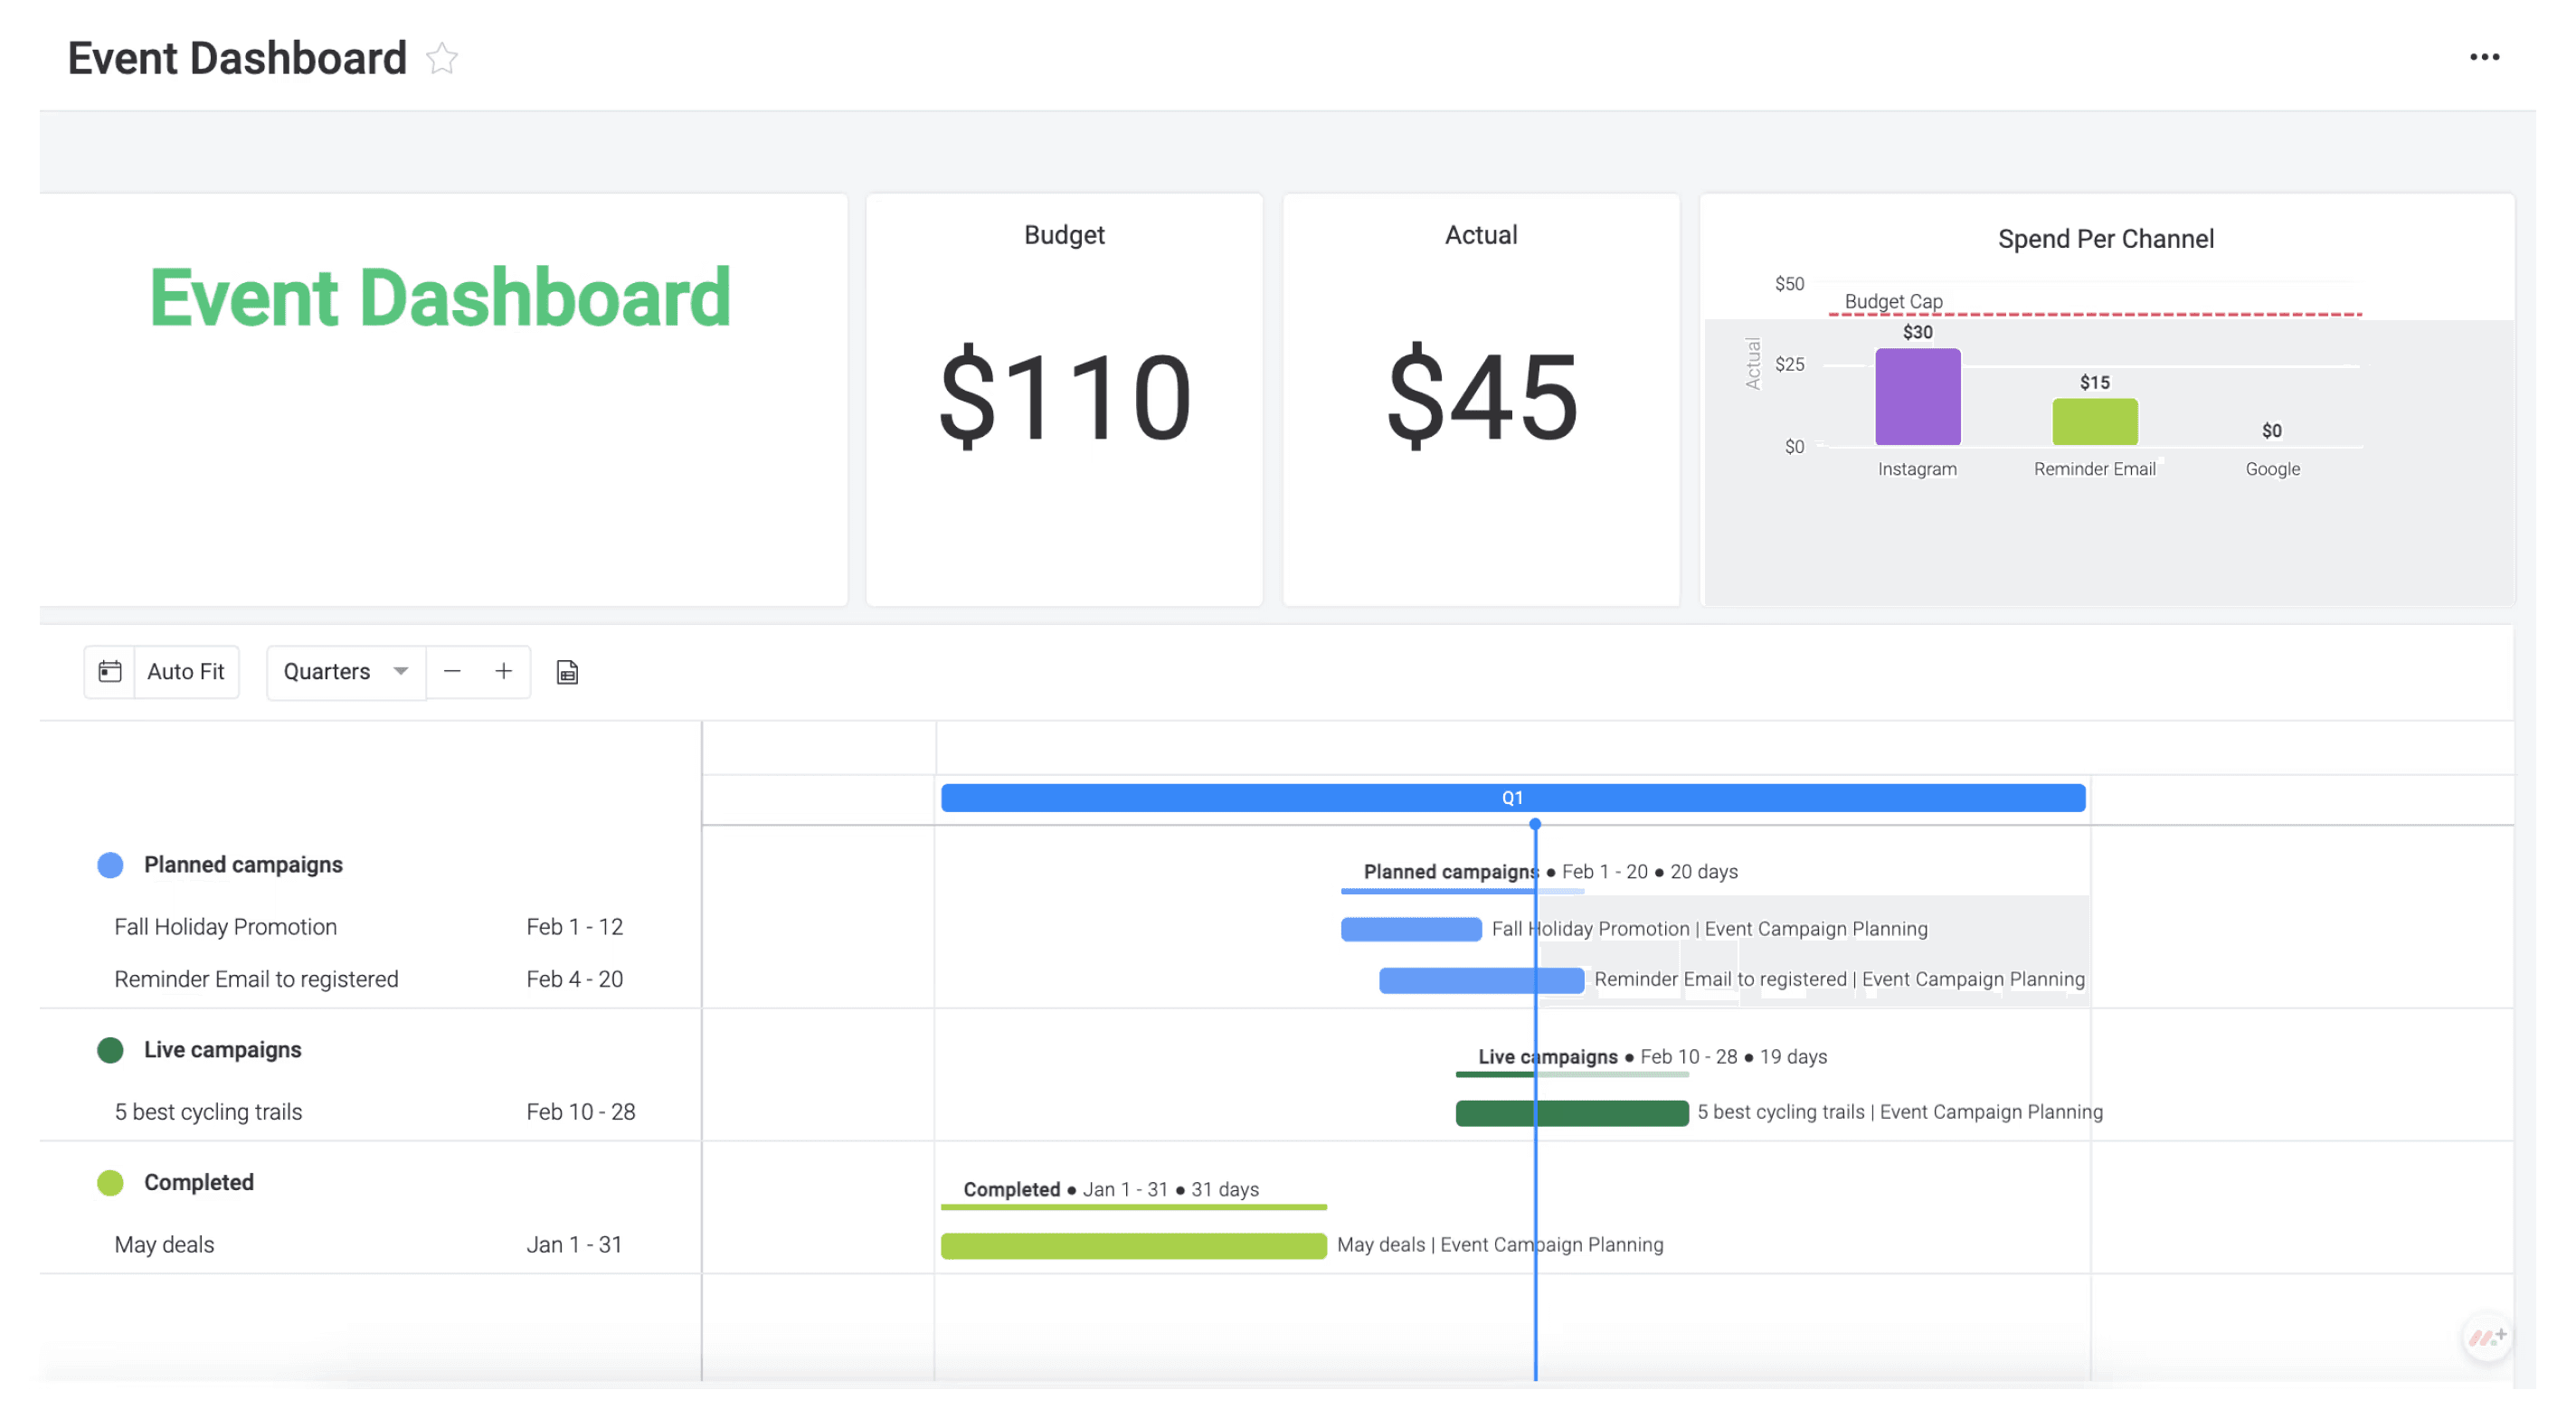Collapse the Planned campaigns group

pos(243,864)
